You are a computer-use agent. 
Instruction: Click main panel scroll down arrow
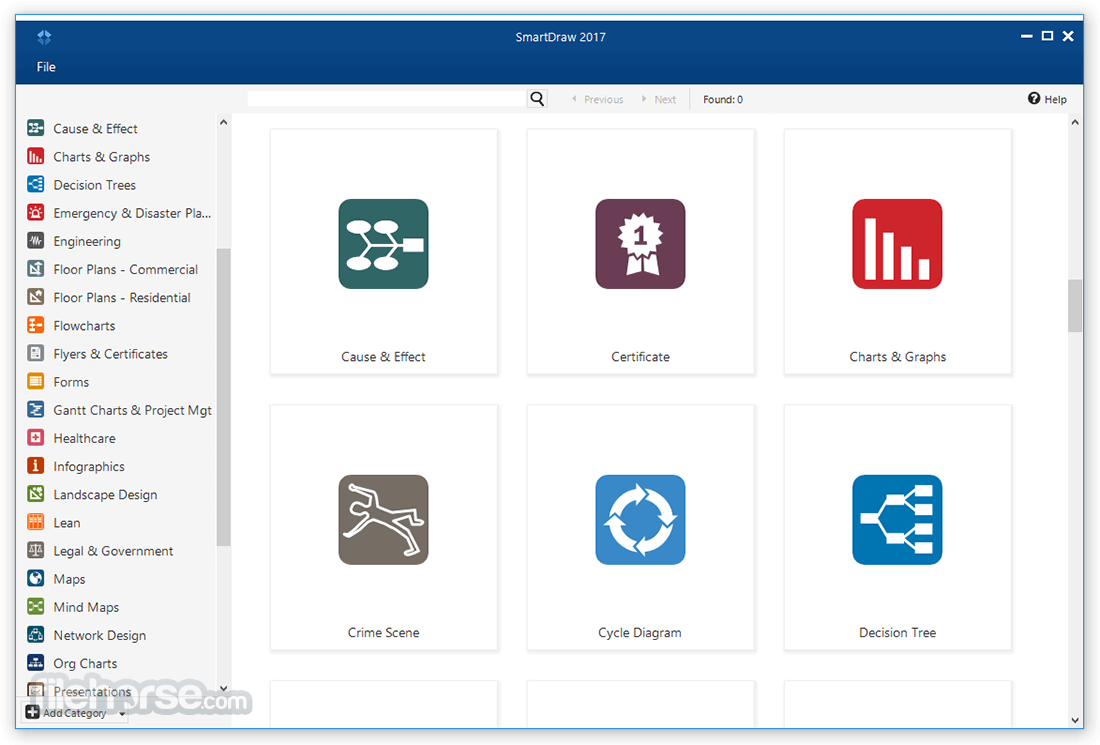tap(1075, 720)
